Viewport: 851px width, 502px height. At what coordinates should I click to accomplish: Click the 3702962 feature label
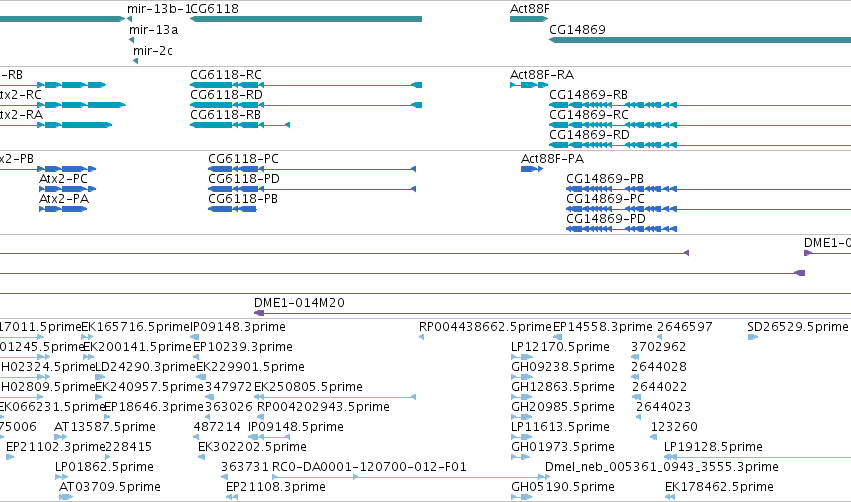[658, 347]
